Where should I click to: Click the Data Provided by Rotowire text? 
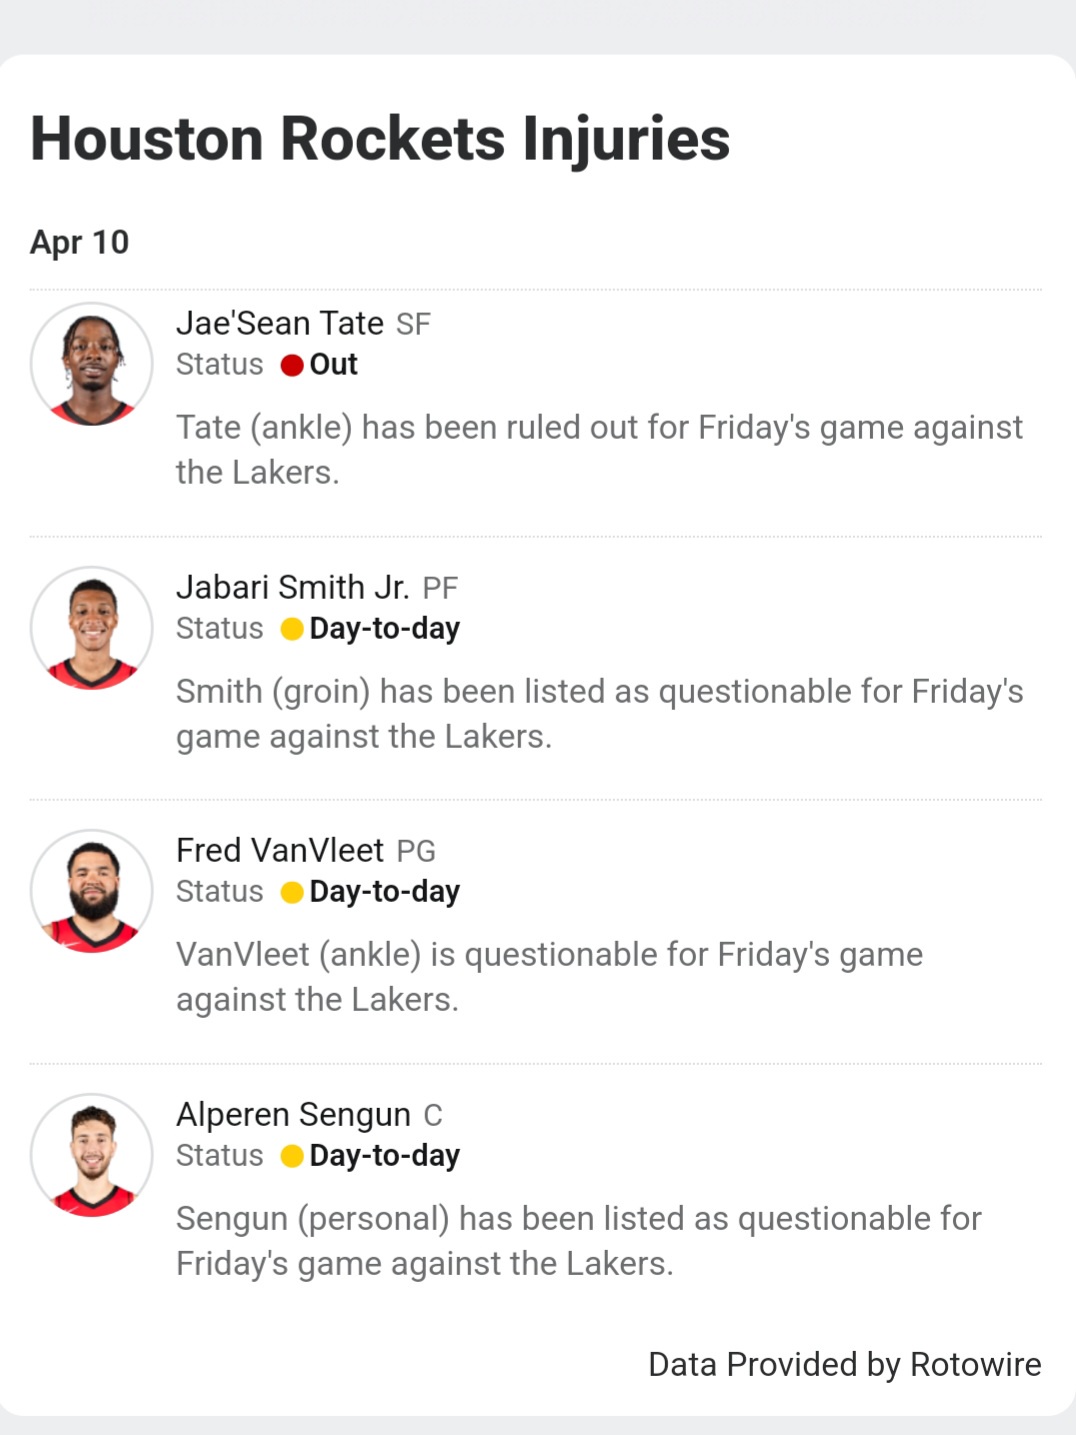click(844, 1364)
